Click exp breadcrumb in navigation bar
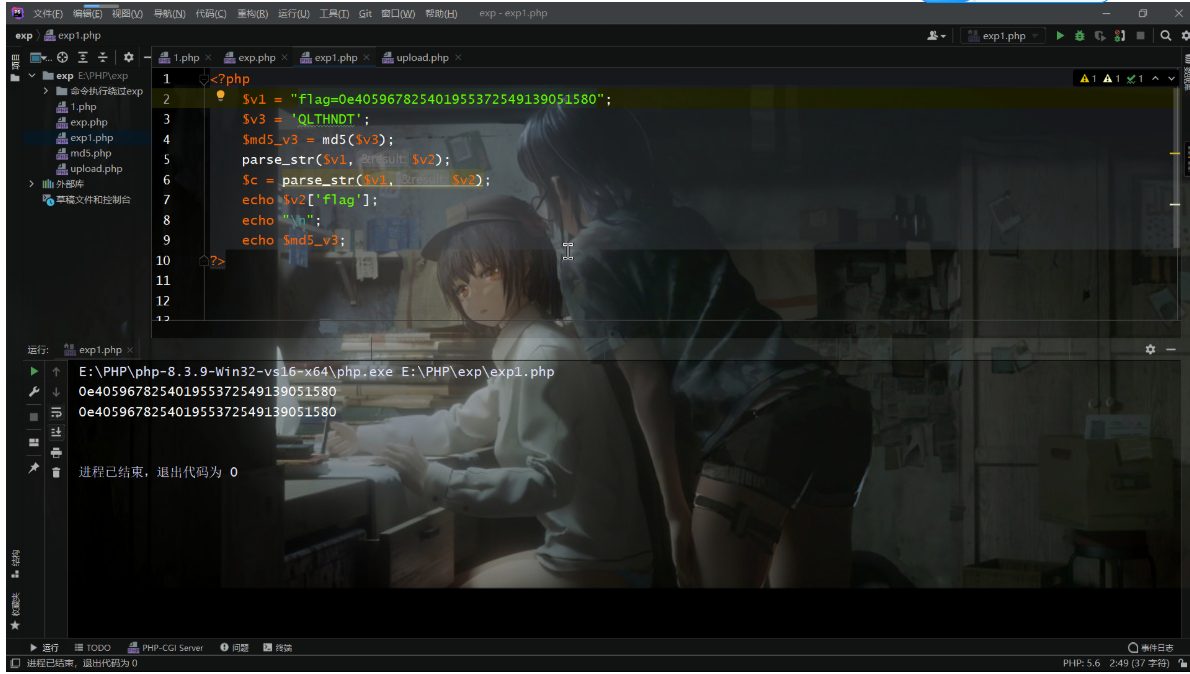Image resolution: width=1190 pixels, height=674 pixels. [24, 36]
